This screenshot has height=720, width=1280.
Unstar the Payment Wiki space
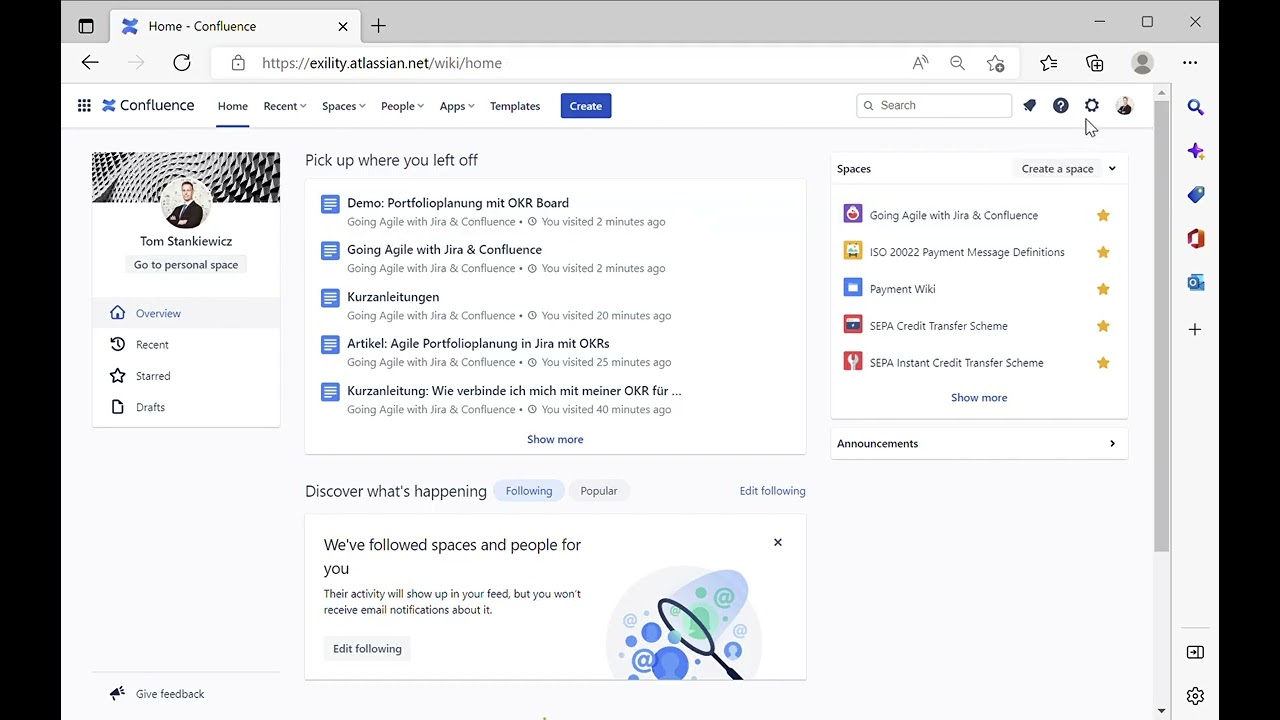[x=1103, y=289]
